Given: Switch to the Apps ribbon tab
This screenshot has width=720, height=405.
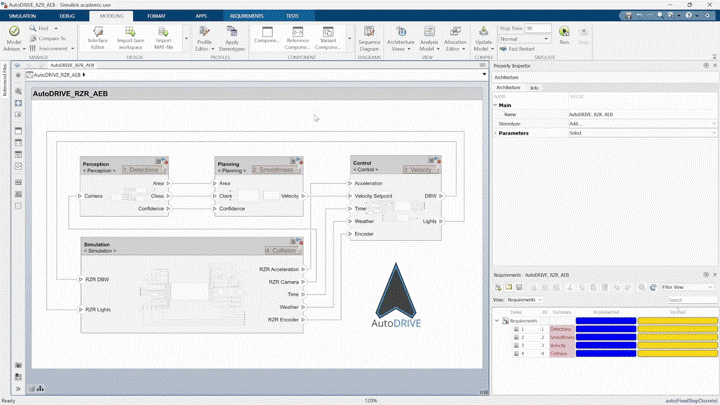Looking at the screenshot, I should pyautogui.click(x=201, y=16).
